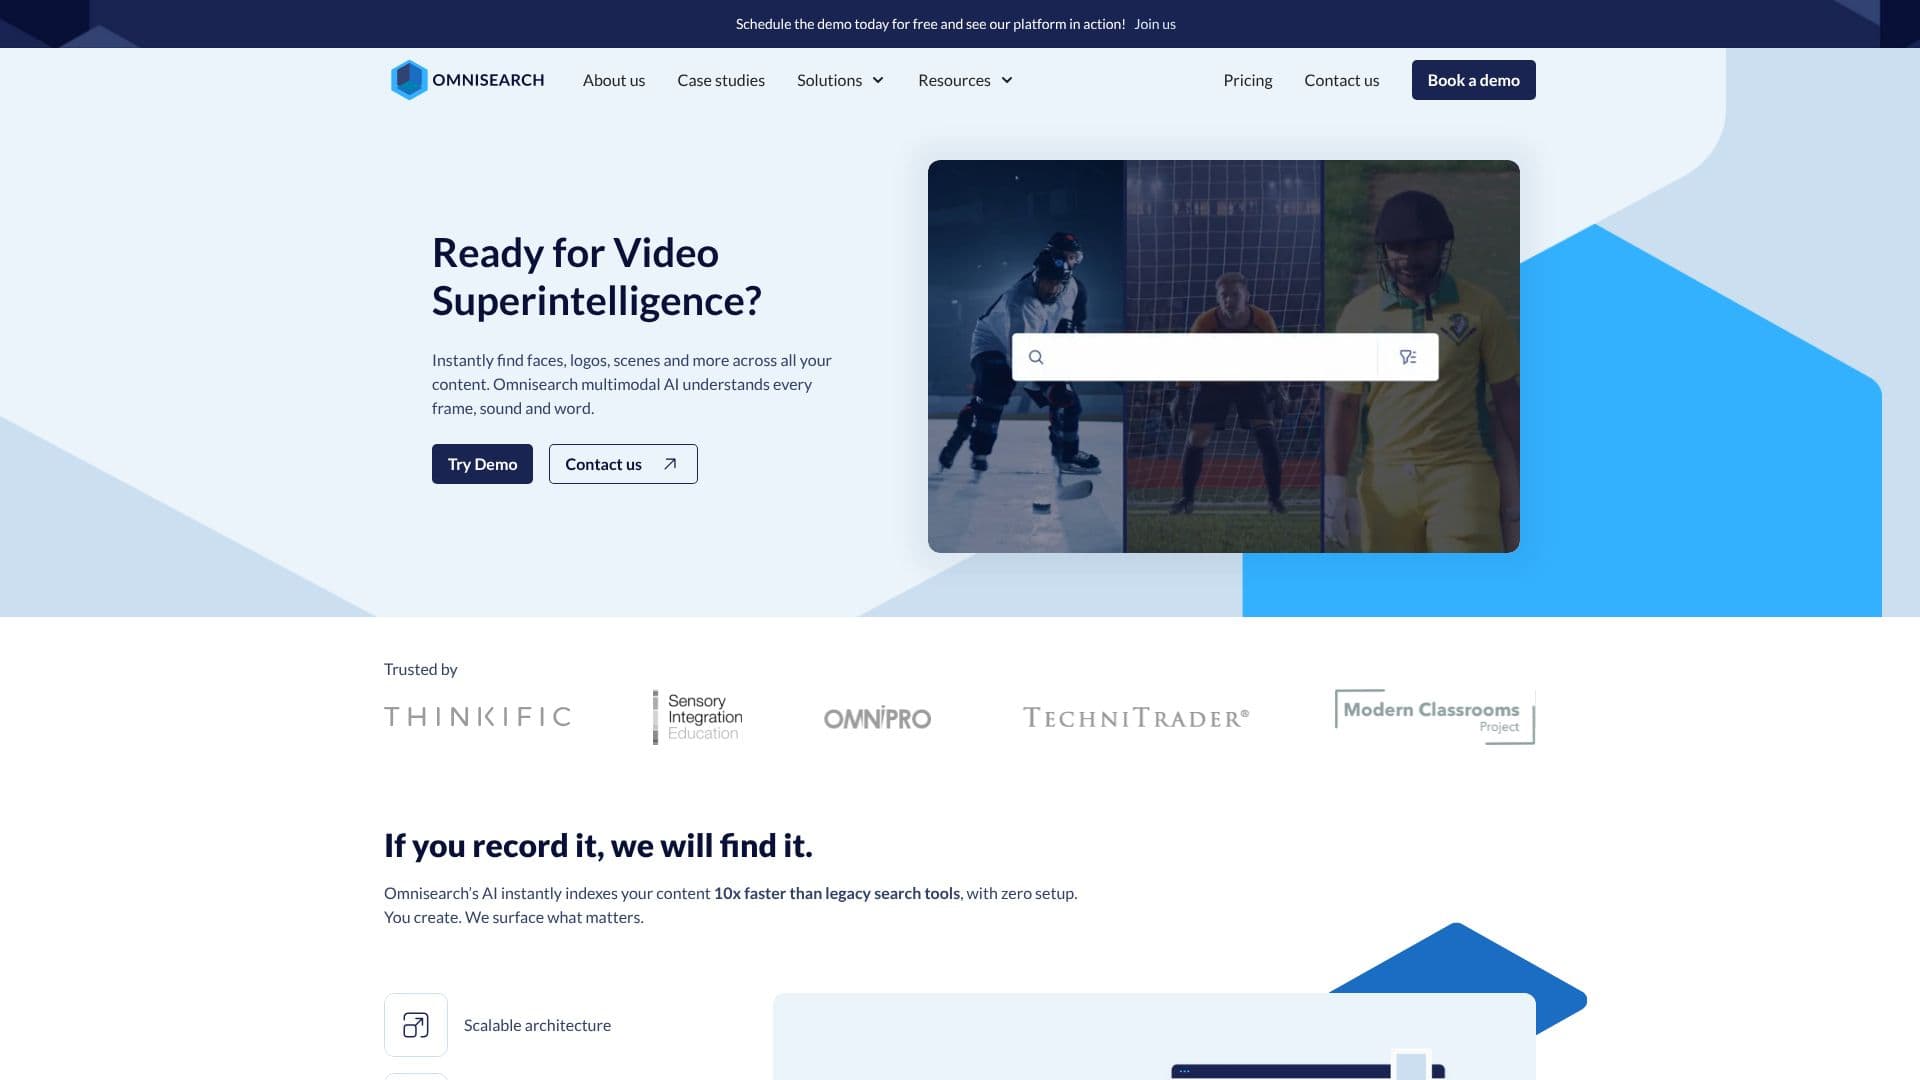The image size is (1920, 1080).
Task: Follow the Join us banner link
Action: [x=1155, y=24]
